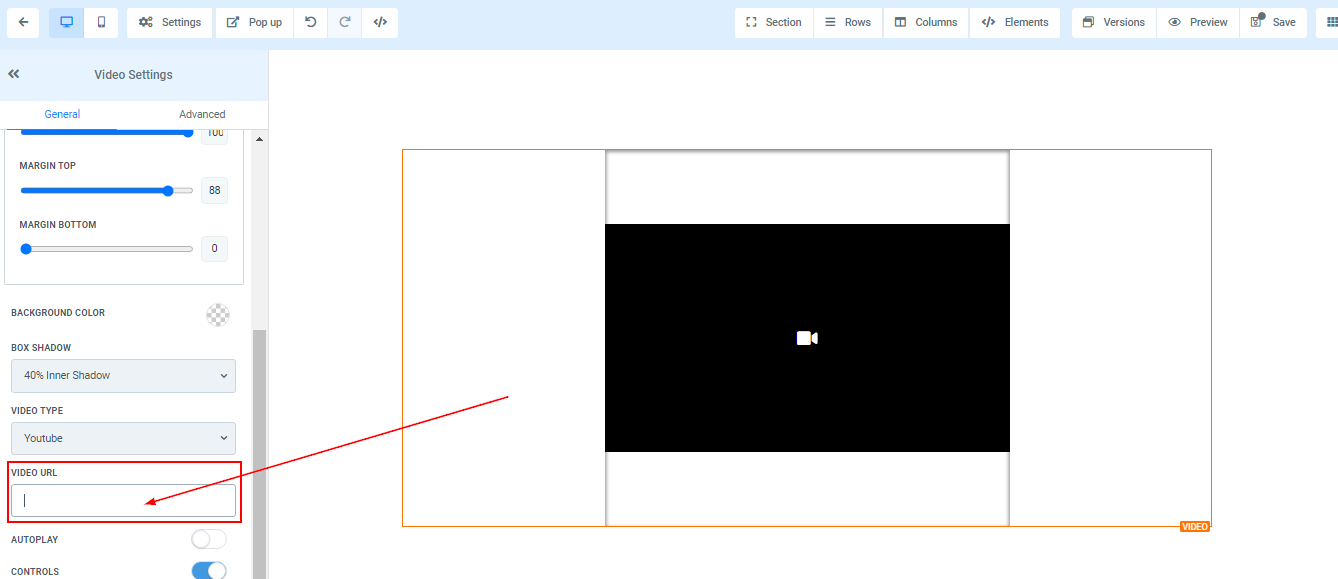Click the Video URL input field
This screenshot has height=579, width=1338.
click(123, 501)
